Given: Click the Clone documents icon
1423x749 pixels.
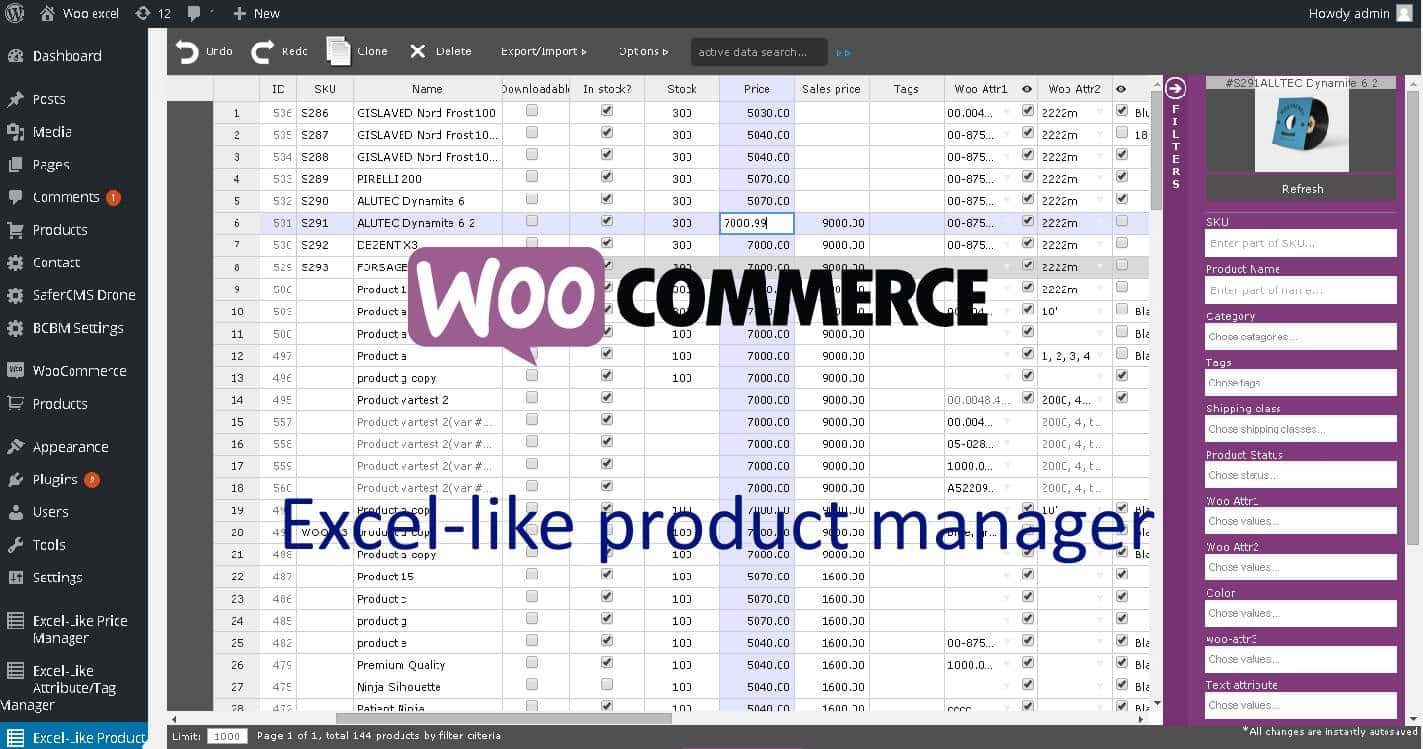Looking at the screenshot, I should (x=339, y=52).
